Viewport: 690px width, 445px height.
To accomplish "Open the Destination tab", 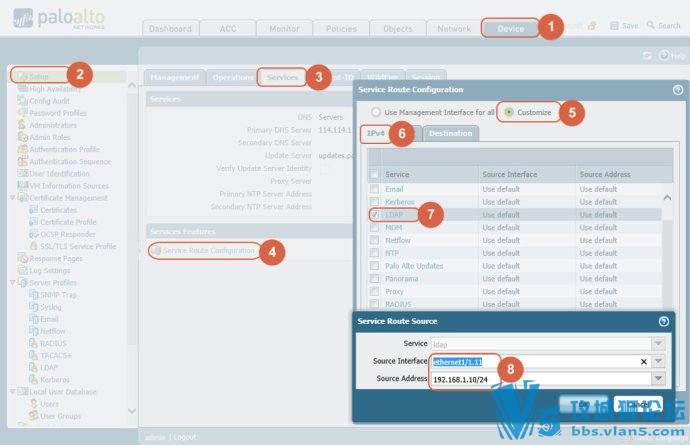I will click(450, 133).
